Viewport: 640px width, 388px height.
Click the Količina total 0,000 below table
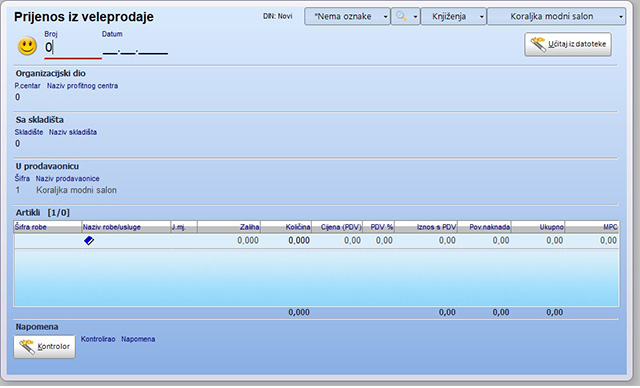point(299,313)
